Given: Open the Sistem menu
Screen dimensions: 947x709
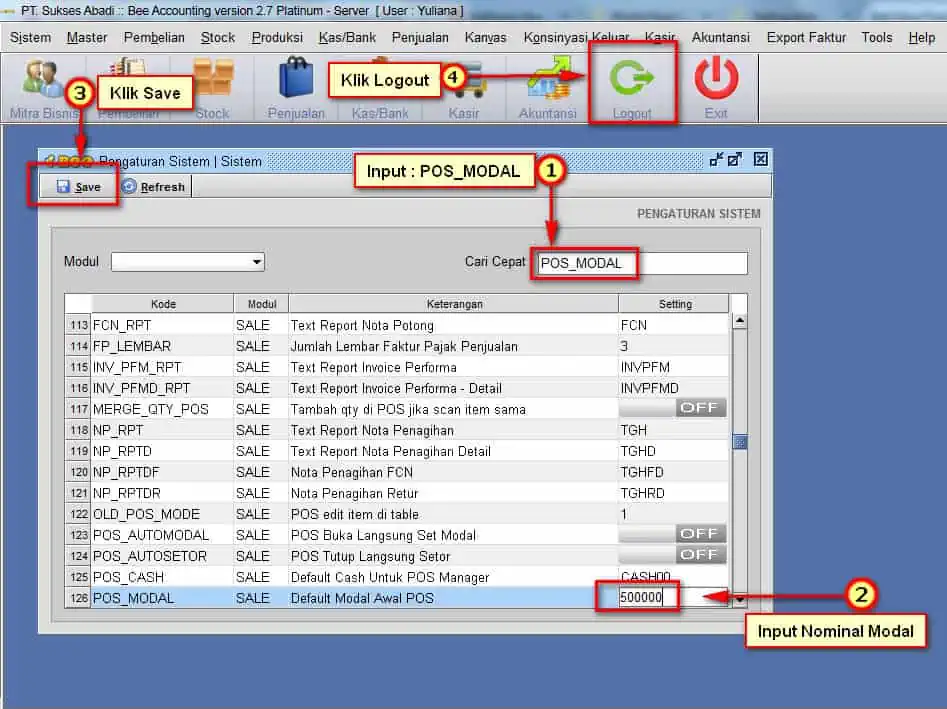Looking at the screenshot, I should tap(30, 37).
